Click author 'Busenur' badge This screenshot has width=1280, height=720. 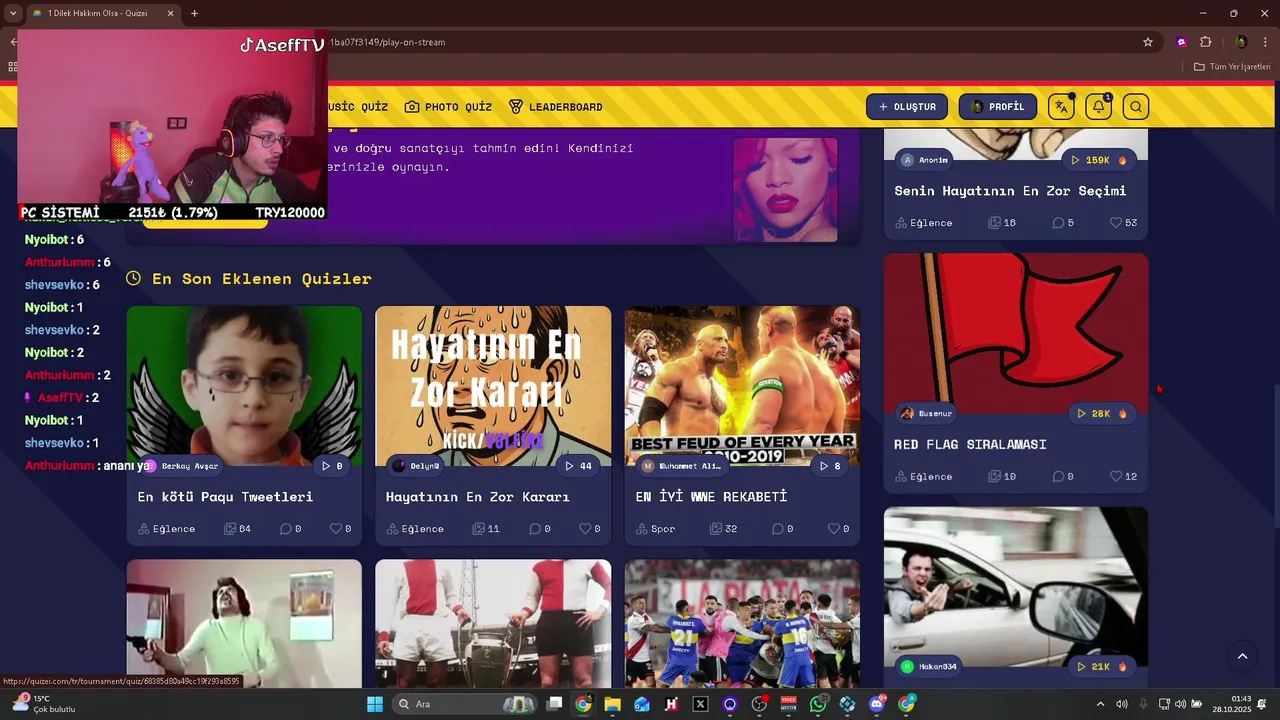point(926,414)
